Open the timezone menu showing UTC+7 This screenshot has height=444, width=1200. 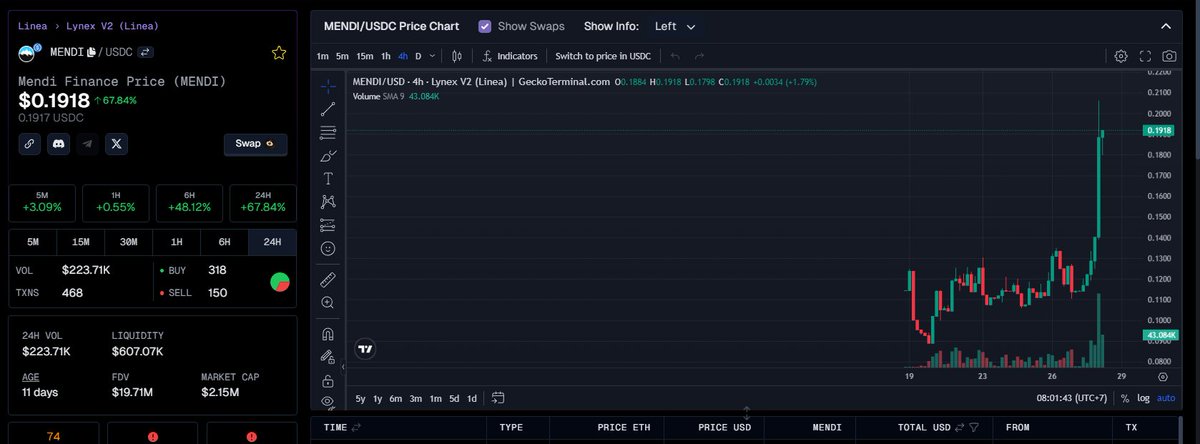coord(1074,398)
